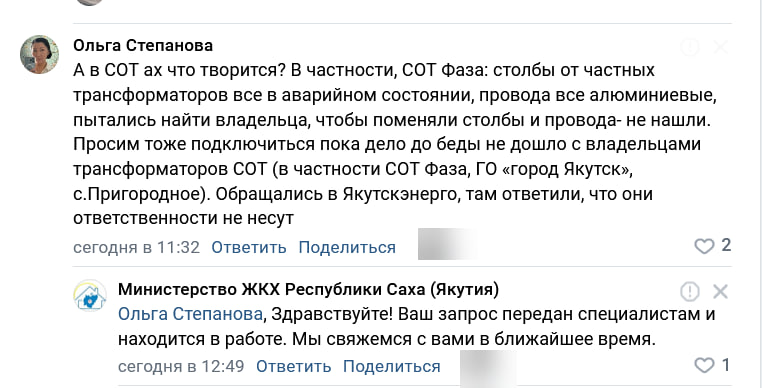
Task: Click Ответить under the ministry's reply
Action: coord(294,366)
